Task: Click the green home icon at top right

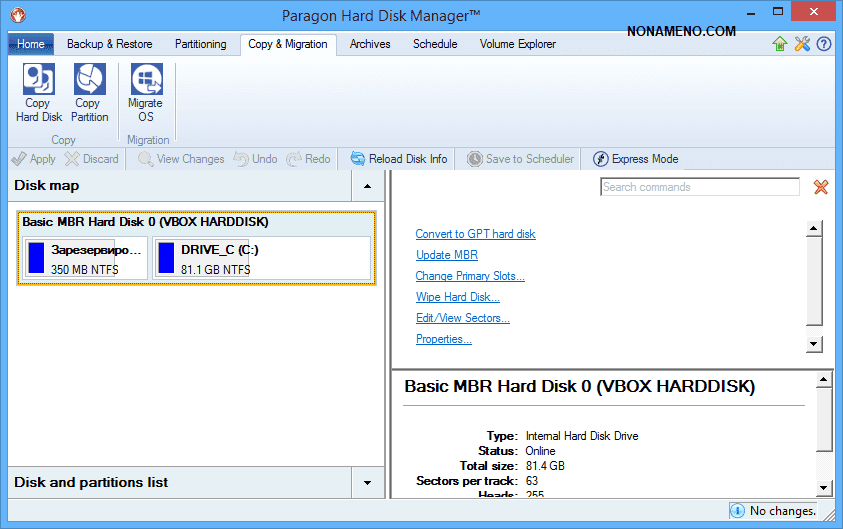Action: click(780, 44)
